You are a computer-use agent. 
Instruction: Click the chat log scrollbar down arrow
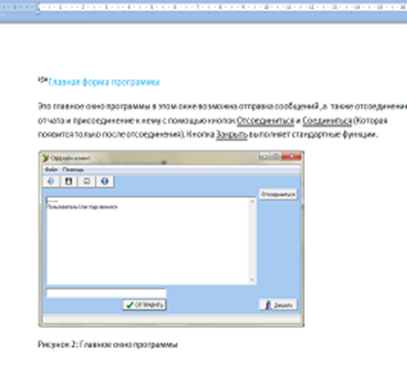pos(252,280)
